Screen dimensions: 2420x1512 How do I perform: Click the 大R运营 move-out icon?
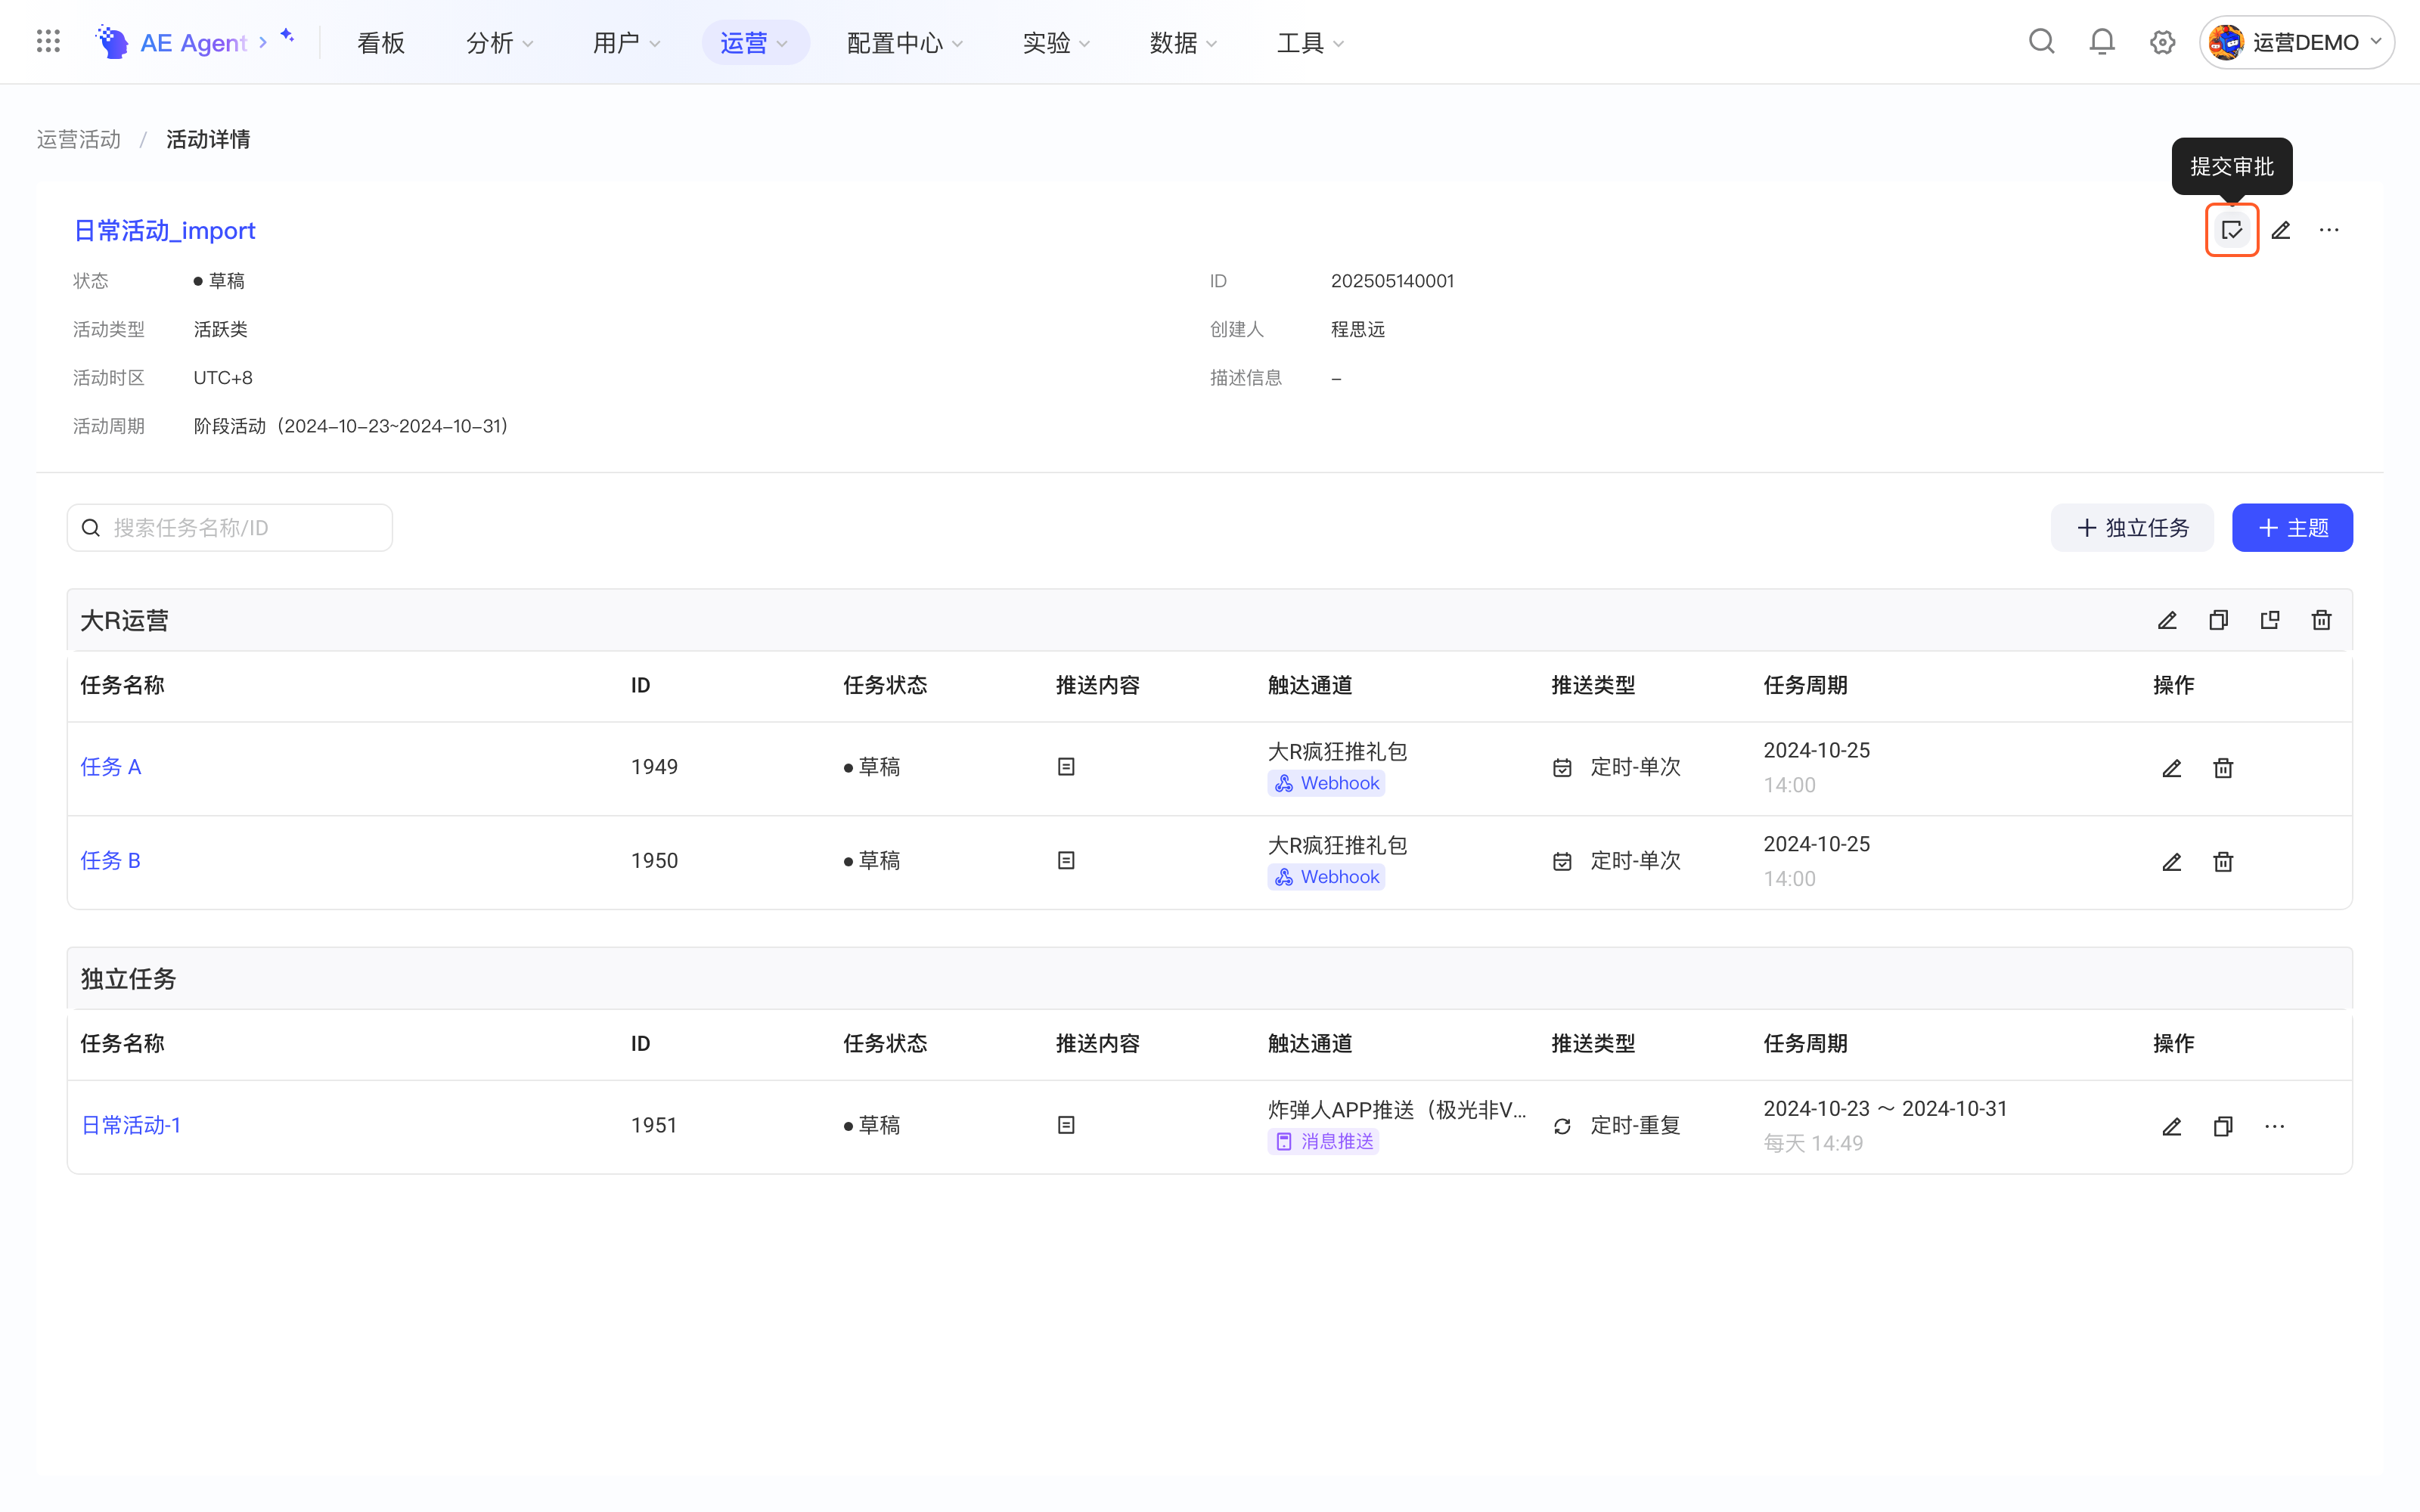[2270, 620]
